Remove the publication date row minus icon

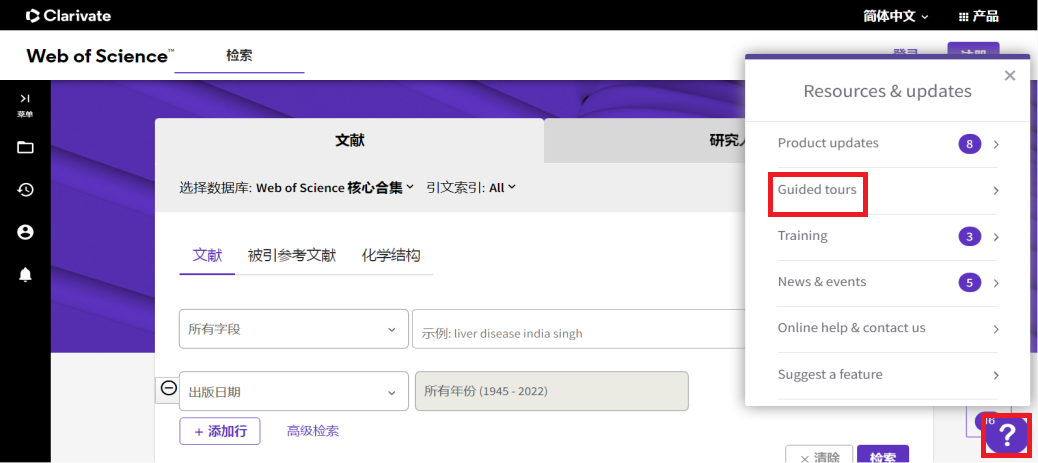click(169, 389)
